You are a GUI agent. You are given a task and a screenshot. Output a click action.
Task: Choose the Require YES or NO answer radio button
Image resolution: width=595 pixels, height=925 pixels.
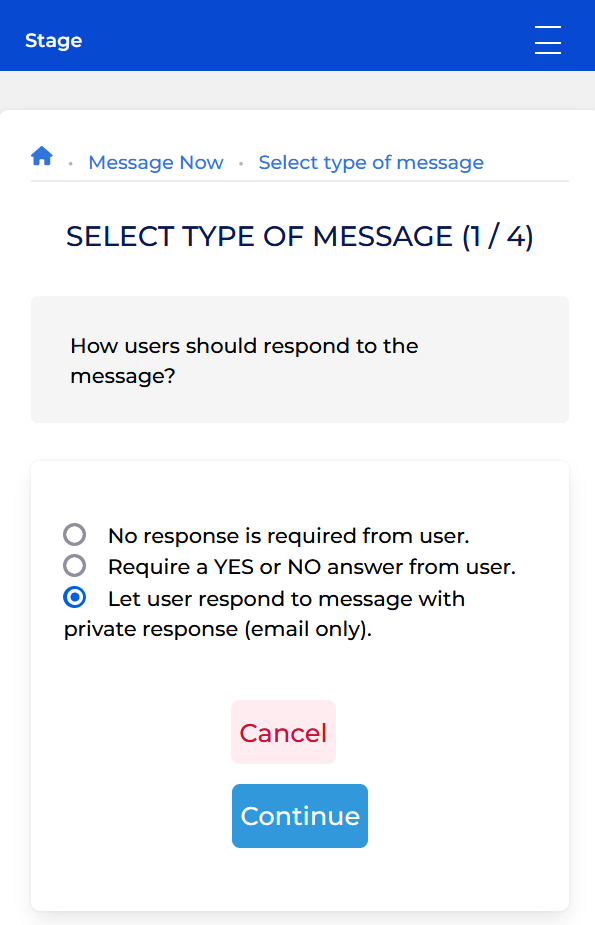pos(74,566)
